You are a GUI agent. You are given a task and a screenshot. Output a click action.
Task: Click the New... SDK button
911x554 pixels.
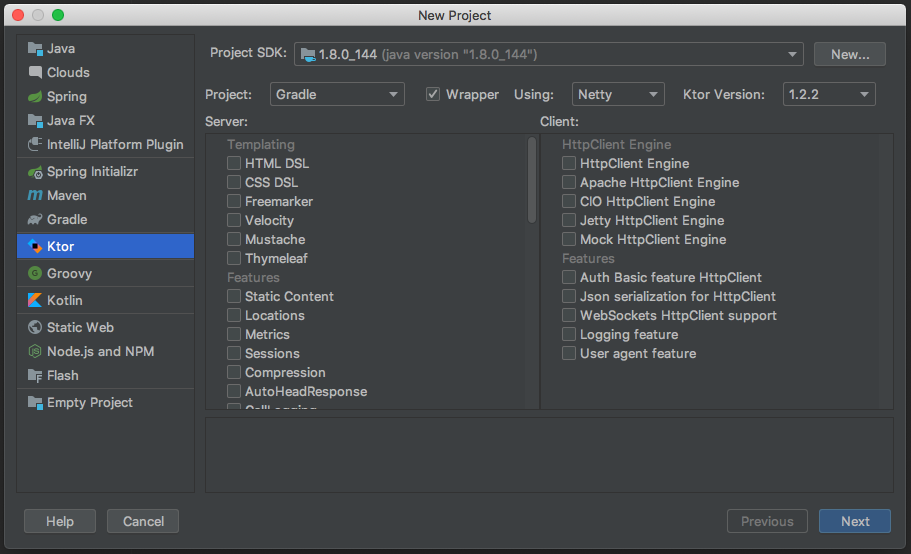[x=850, y=54]
